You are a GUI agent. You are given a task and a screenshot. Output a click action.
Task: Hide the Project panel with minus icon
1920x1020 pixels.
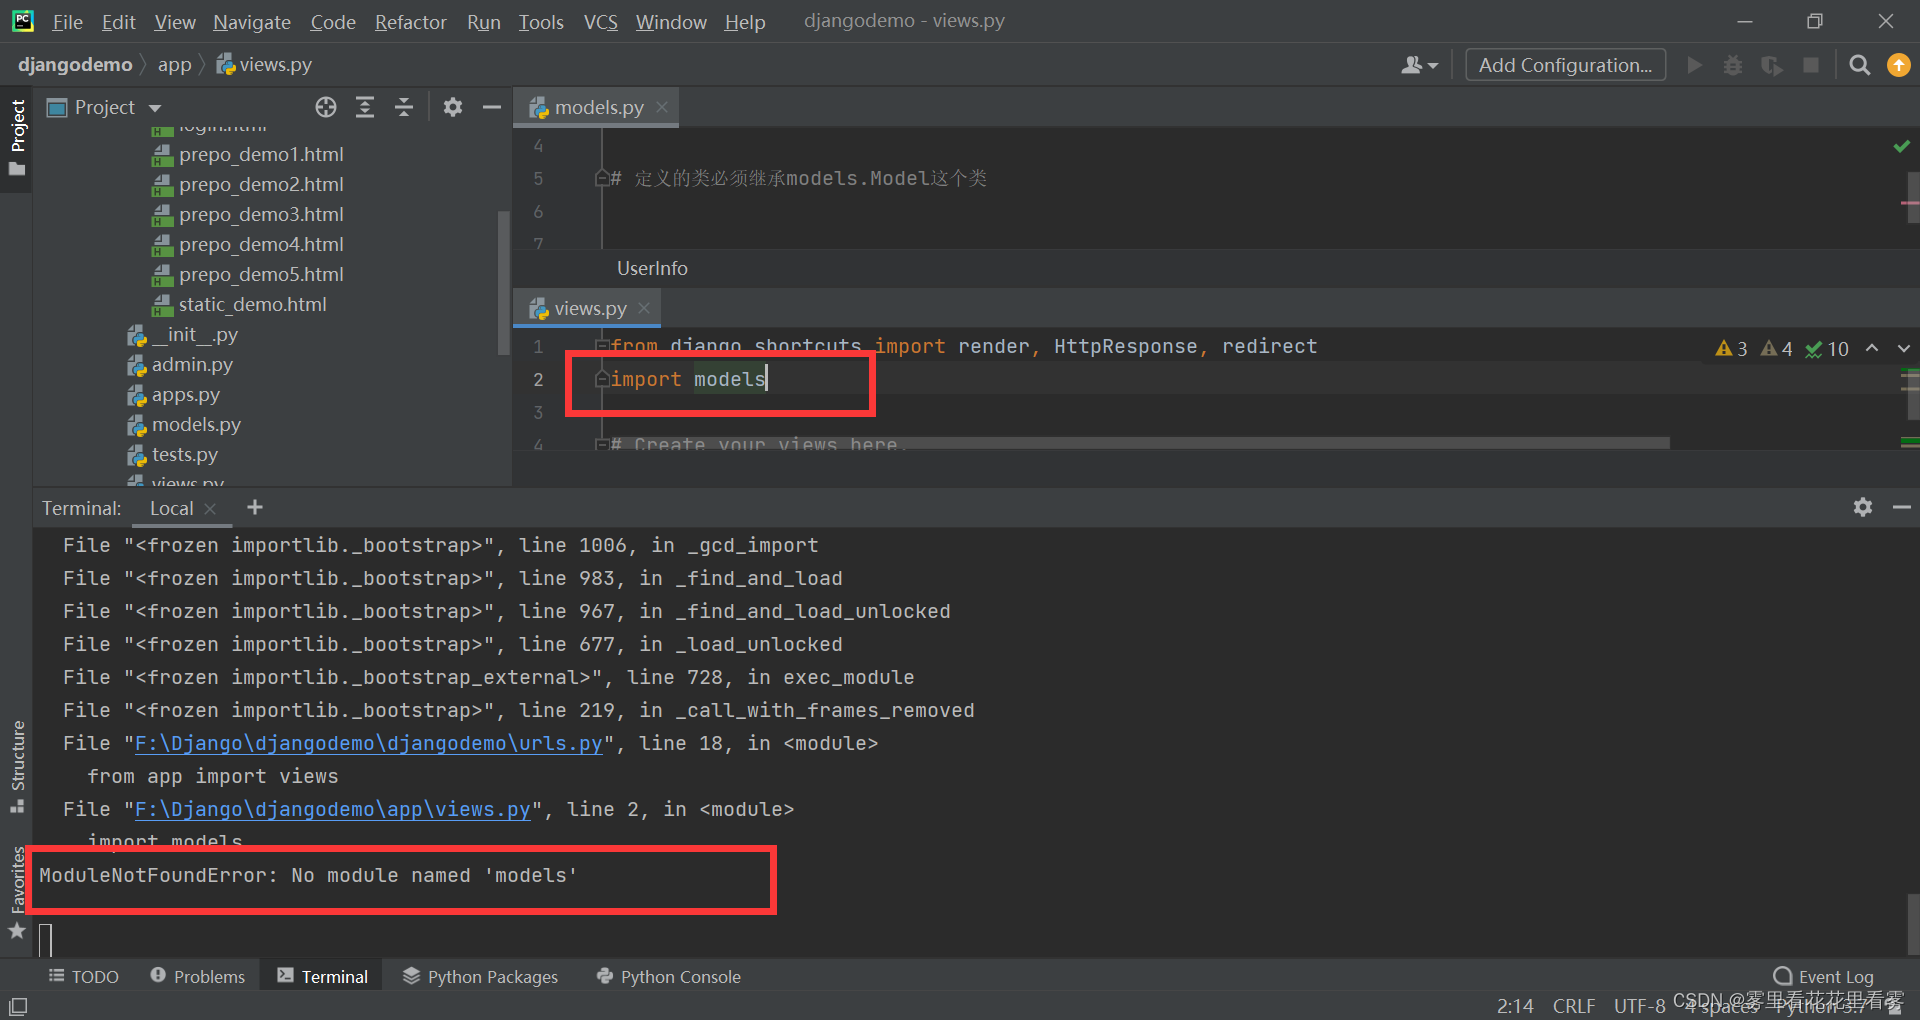point(491,107)
